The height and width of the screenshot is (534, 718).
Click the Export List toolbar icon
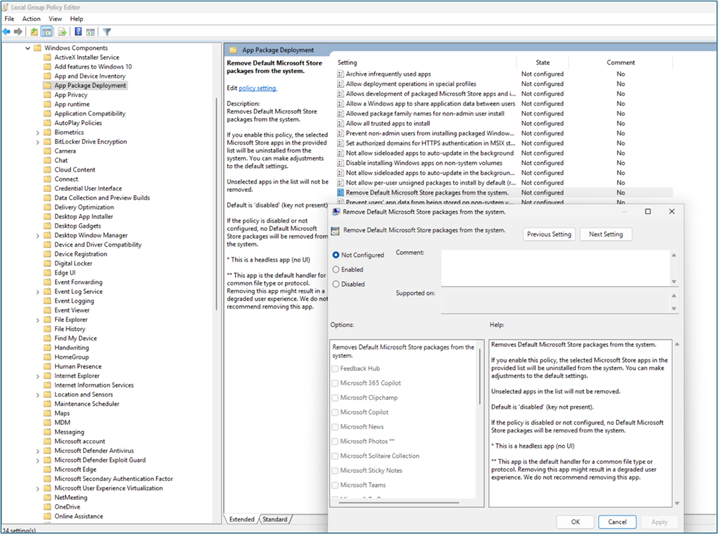[x=62, y=32]
